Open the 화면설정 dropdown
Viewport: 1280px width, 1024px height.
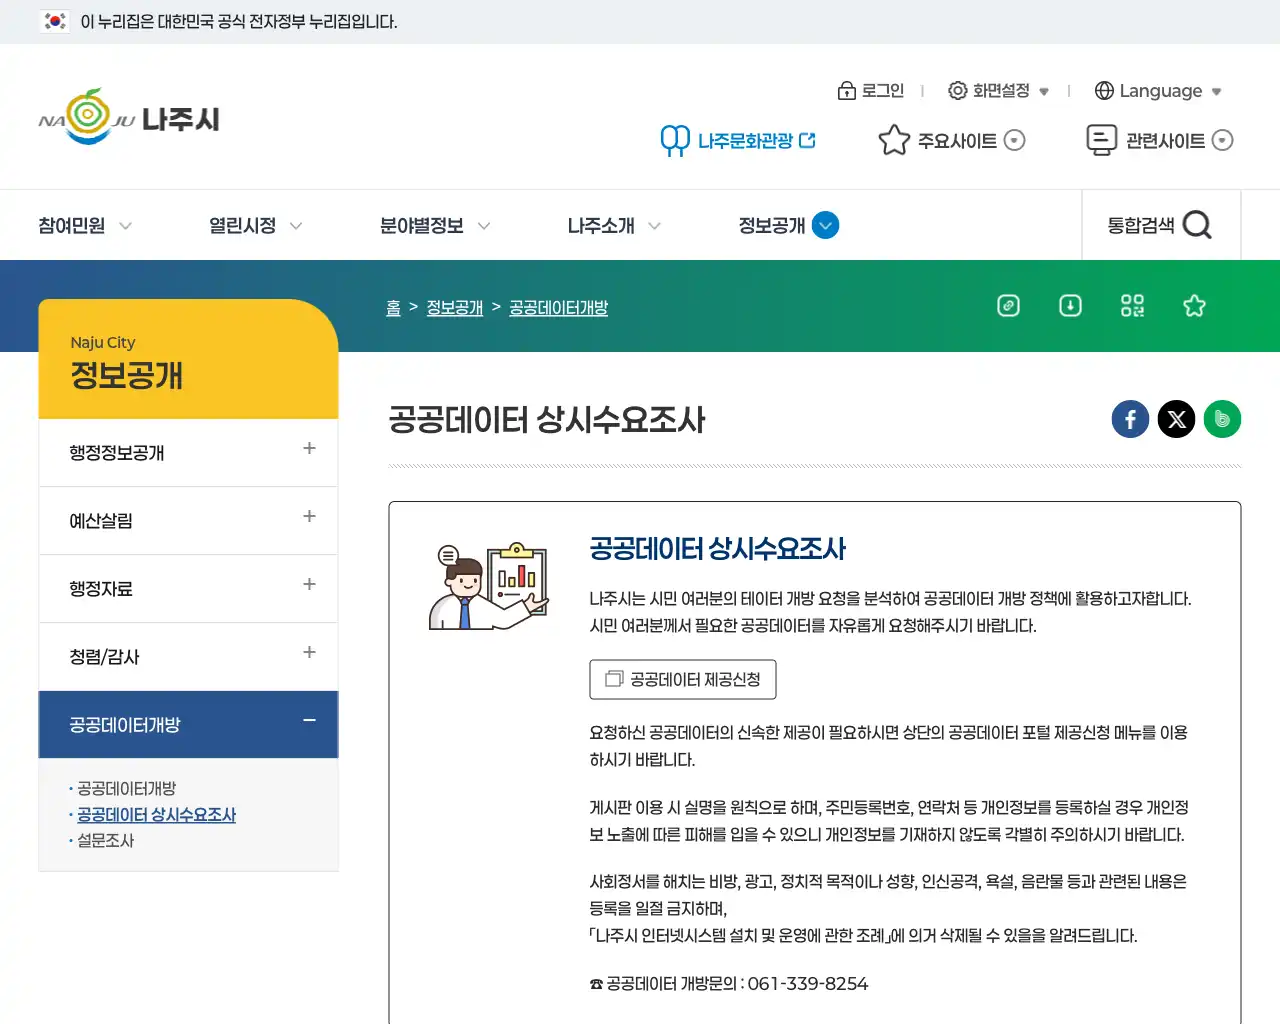tap(998, 91)
